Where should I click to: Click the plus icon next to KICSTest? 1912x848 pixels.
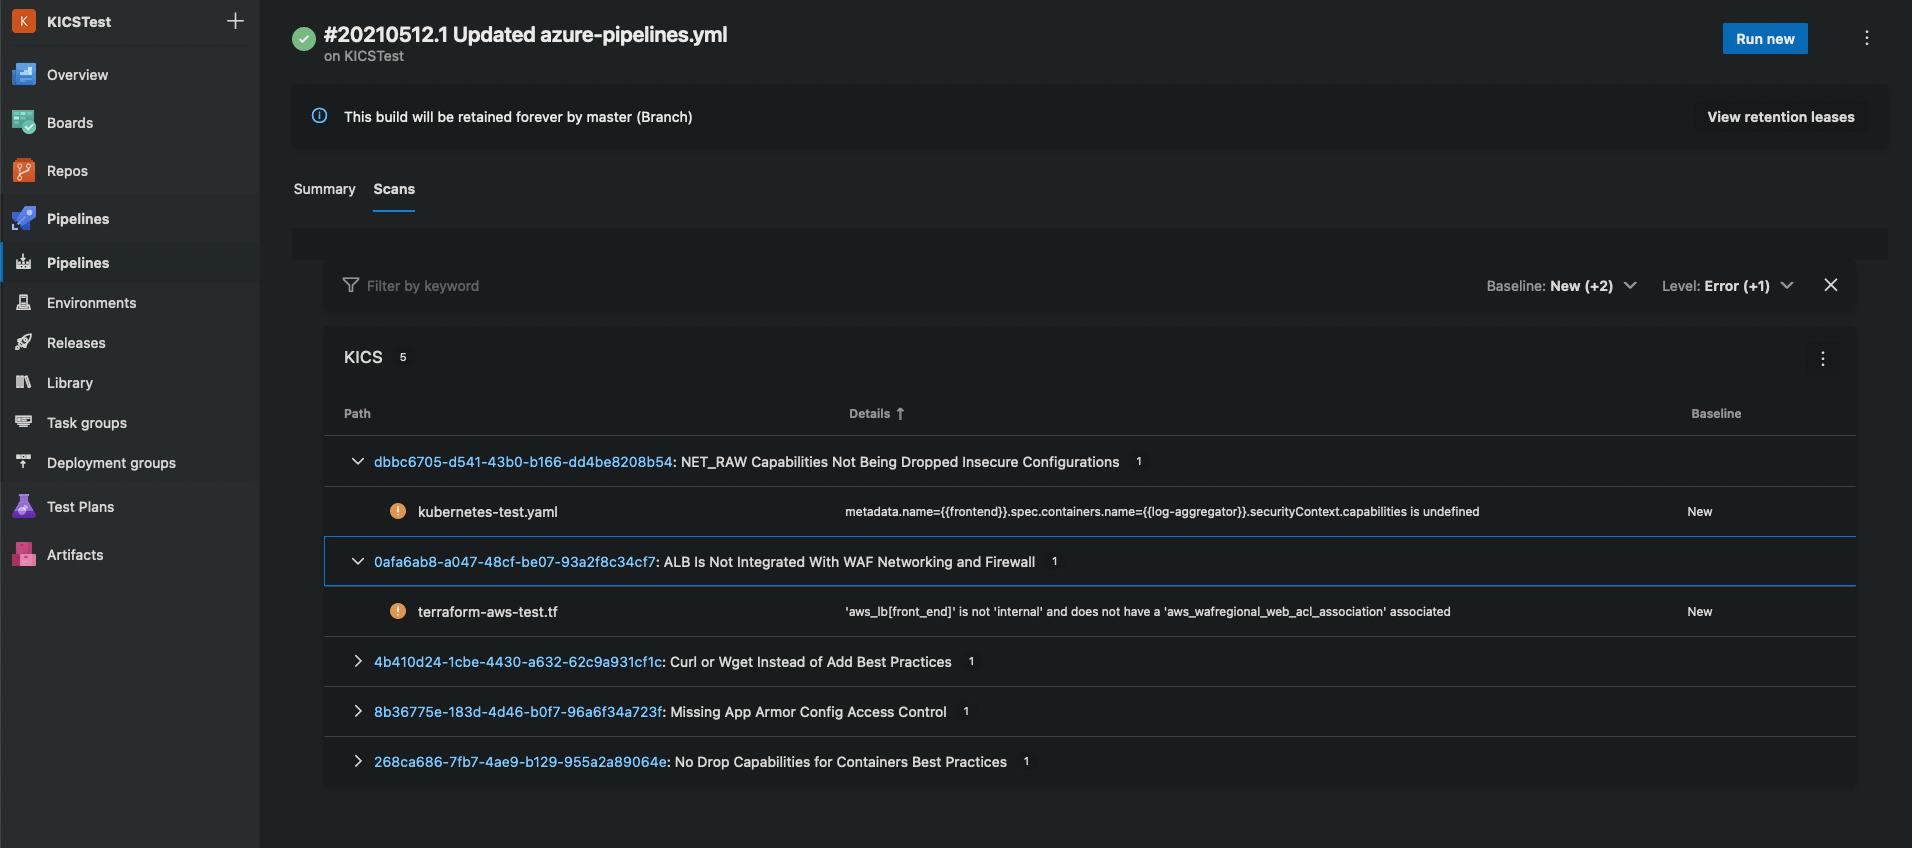pos(236,21)
